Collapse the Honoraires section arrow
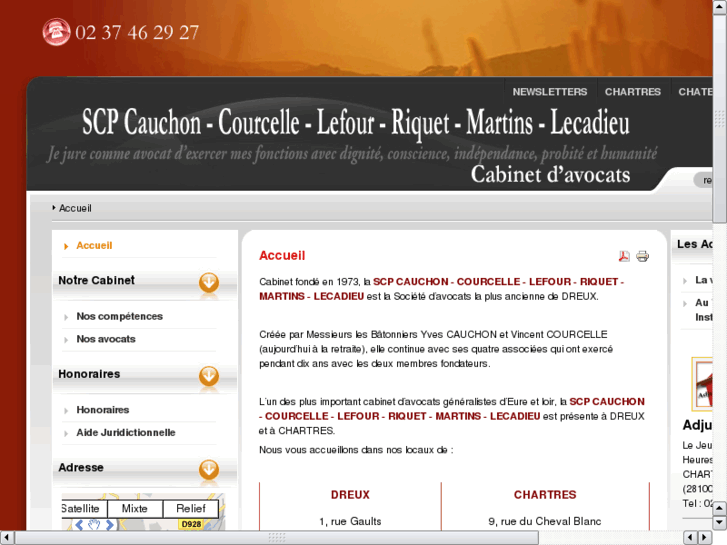 pos(209,376)
